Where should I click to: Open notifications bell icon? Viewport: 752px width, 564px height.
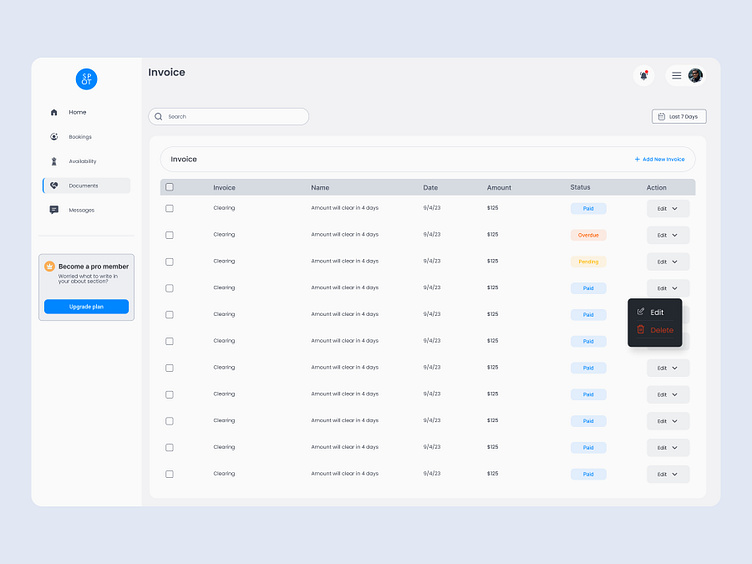pos(644,75)
